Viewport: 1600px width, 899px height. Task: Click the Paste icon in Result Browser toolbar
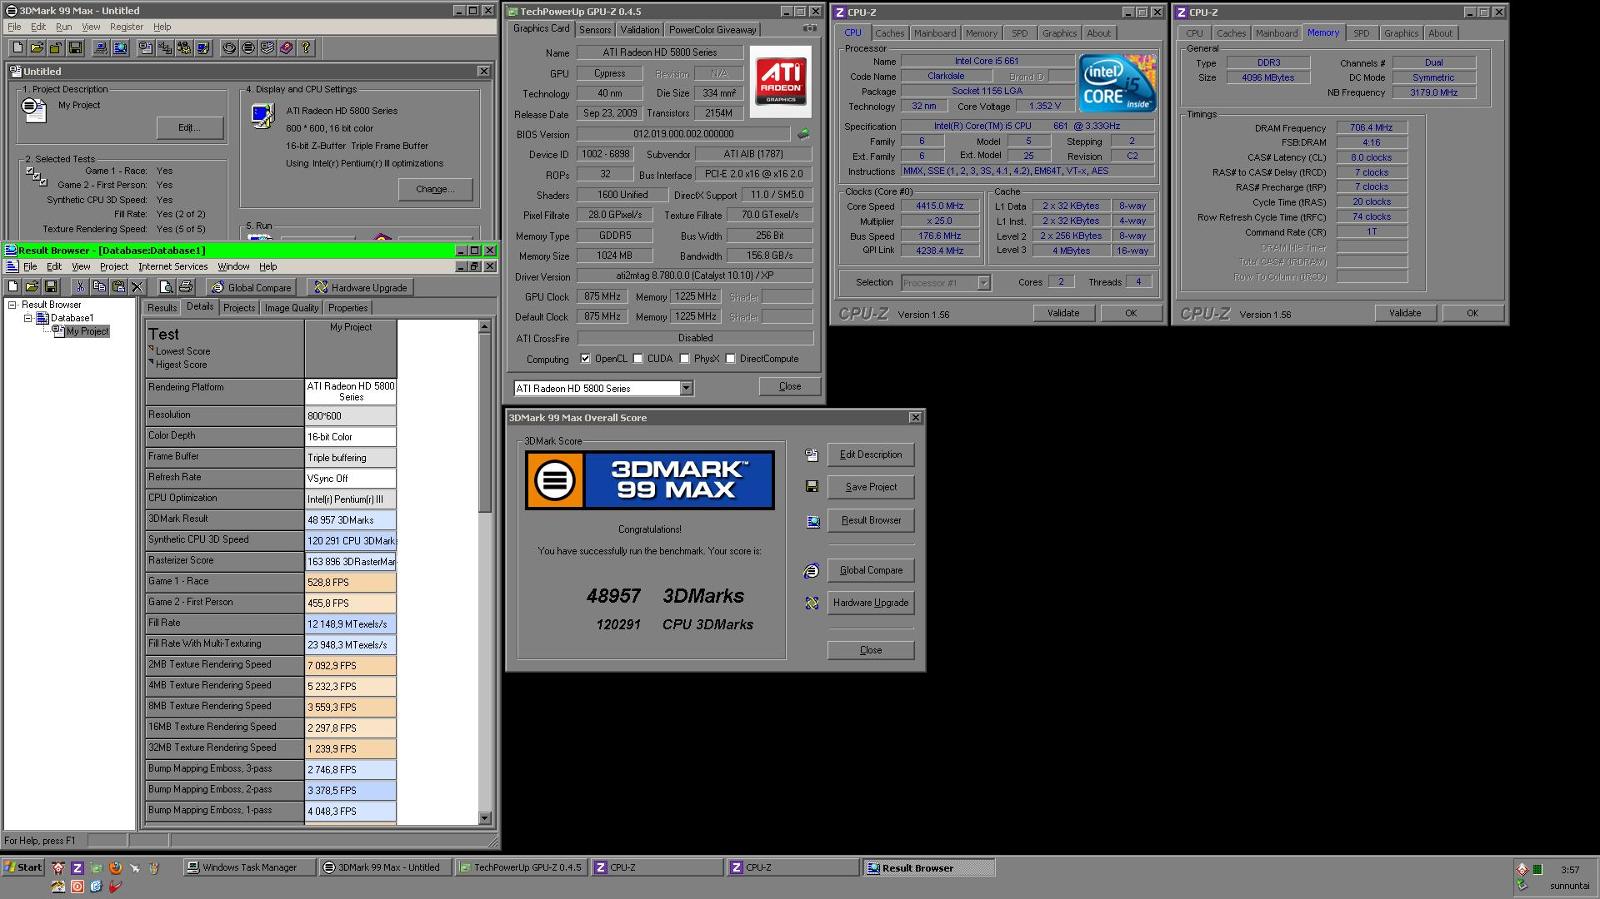coord(118,287)
